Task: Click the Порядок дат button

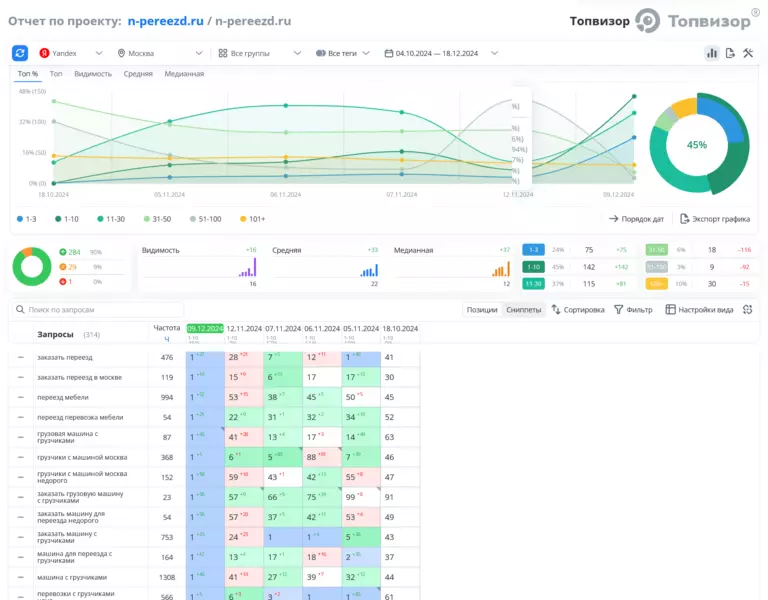Action: click(x=636, y=218)
